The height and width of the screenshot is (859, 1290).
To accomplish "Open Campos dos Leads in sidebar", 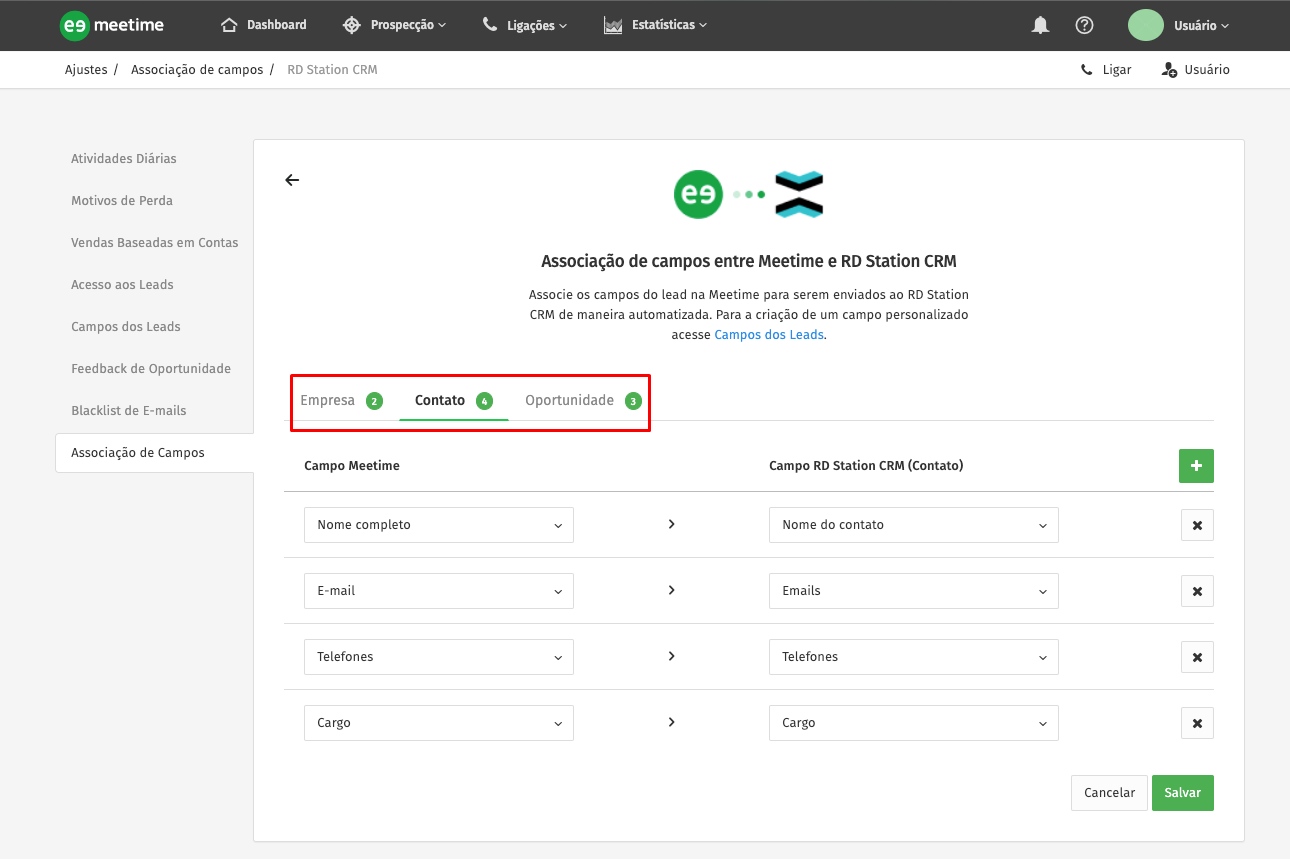I will [126, 327].
